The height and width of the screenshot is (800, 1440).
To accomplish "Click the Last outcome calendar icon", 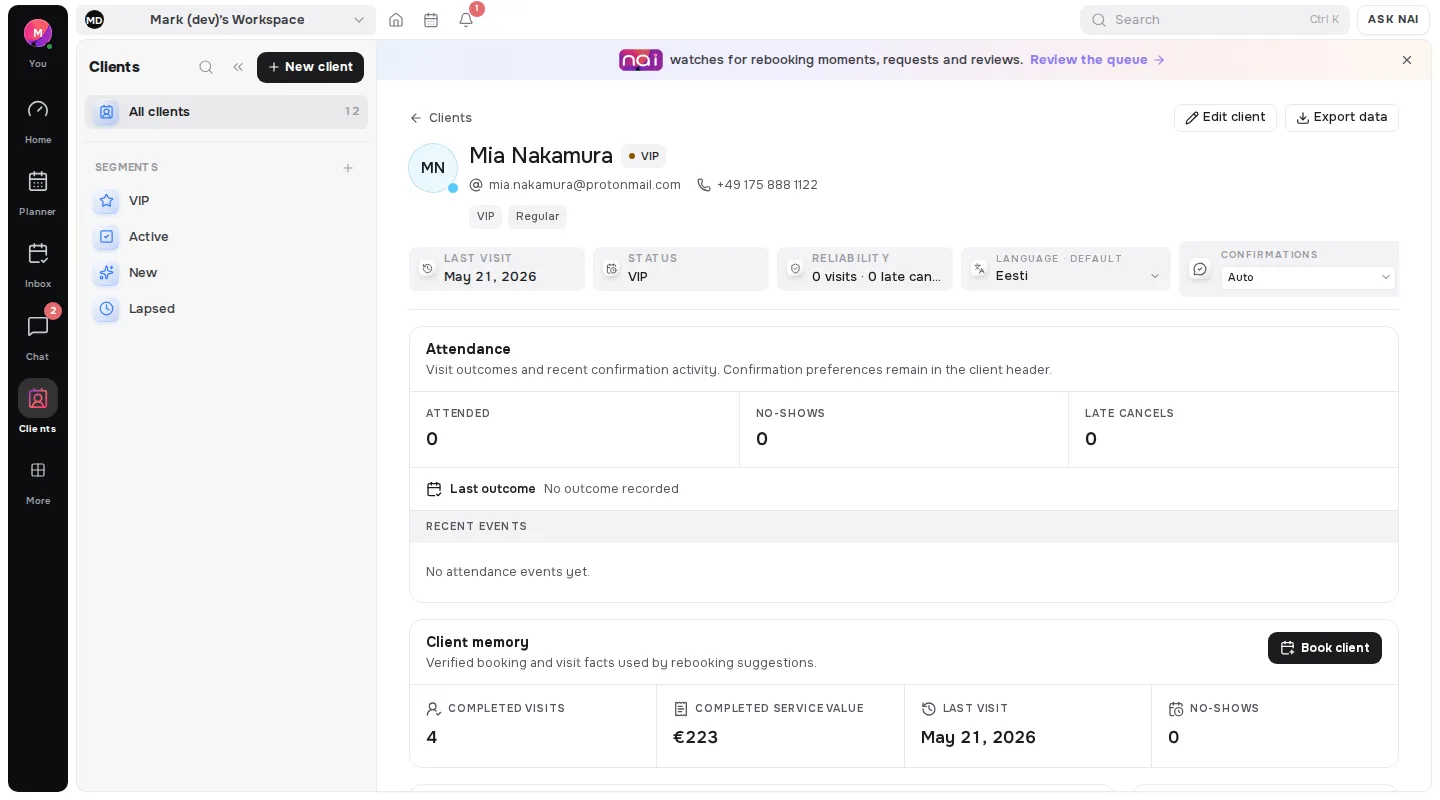I will (x=434, y=489).
